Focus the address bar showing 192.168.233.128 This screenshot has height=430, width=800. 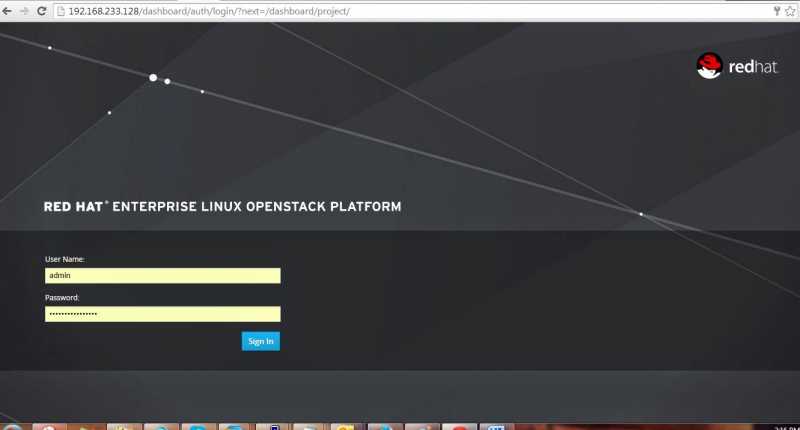pos(413,11)
